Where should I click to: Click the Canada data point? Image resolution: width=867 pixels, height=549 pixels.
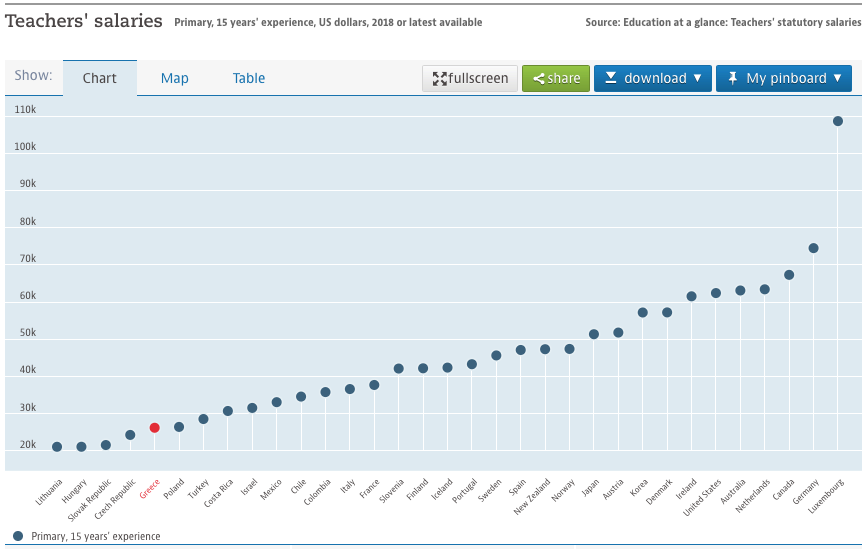[x=789, y=275]
